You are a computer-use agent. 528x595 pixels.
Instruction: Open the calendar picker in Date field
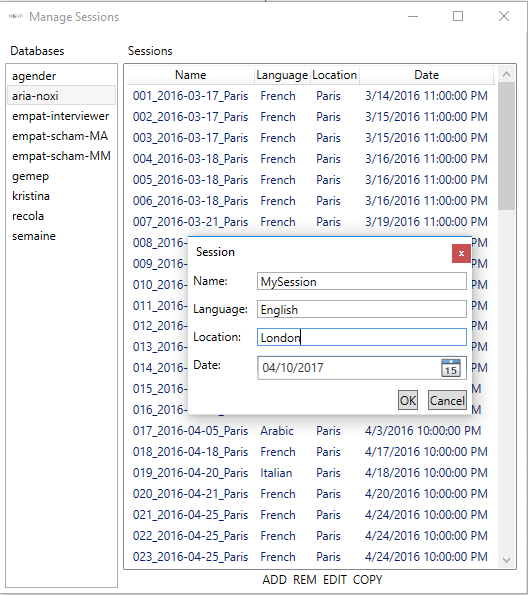(x=451, y=368)
